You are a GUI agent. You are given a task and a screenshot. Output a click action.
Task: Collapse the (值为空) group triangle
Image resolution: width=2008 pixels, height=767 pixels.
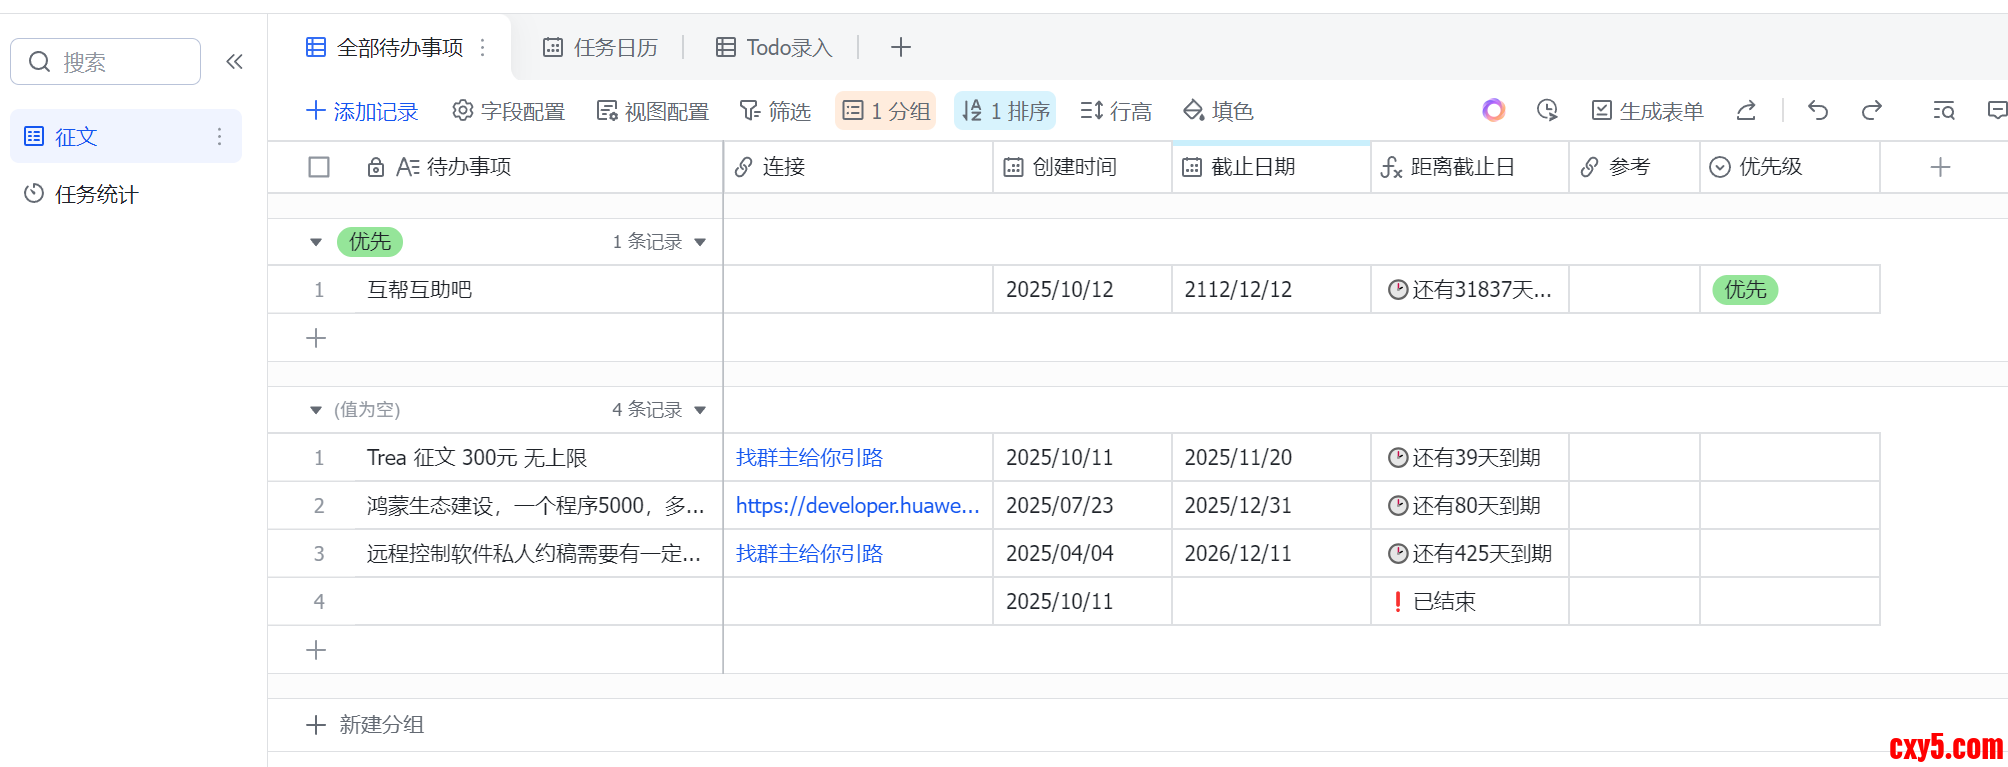(316, 410)
